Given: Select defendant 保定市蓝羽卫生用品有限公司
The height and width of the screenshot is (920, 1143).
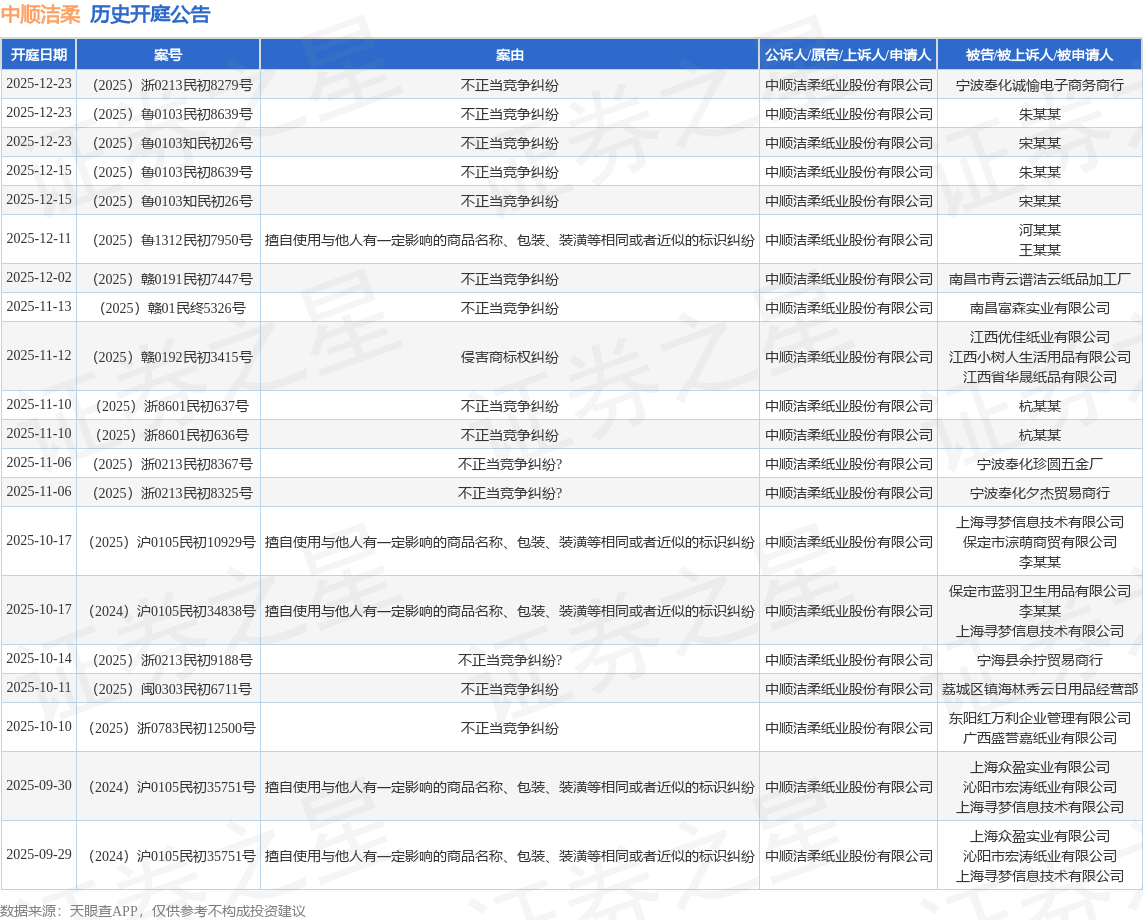Looking at the screenshot, I should [1039, 591].
